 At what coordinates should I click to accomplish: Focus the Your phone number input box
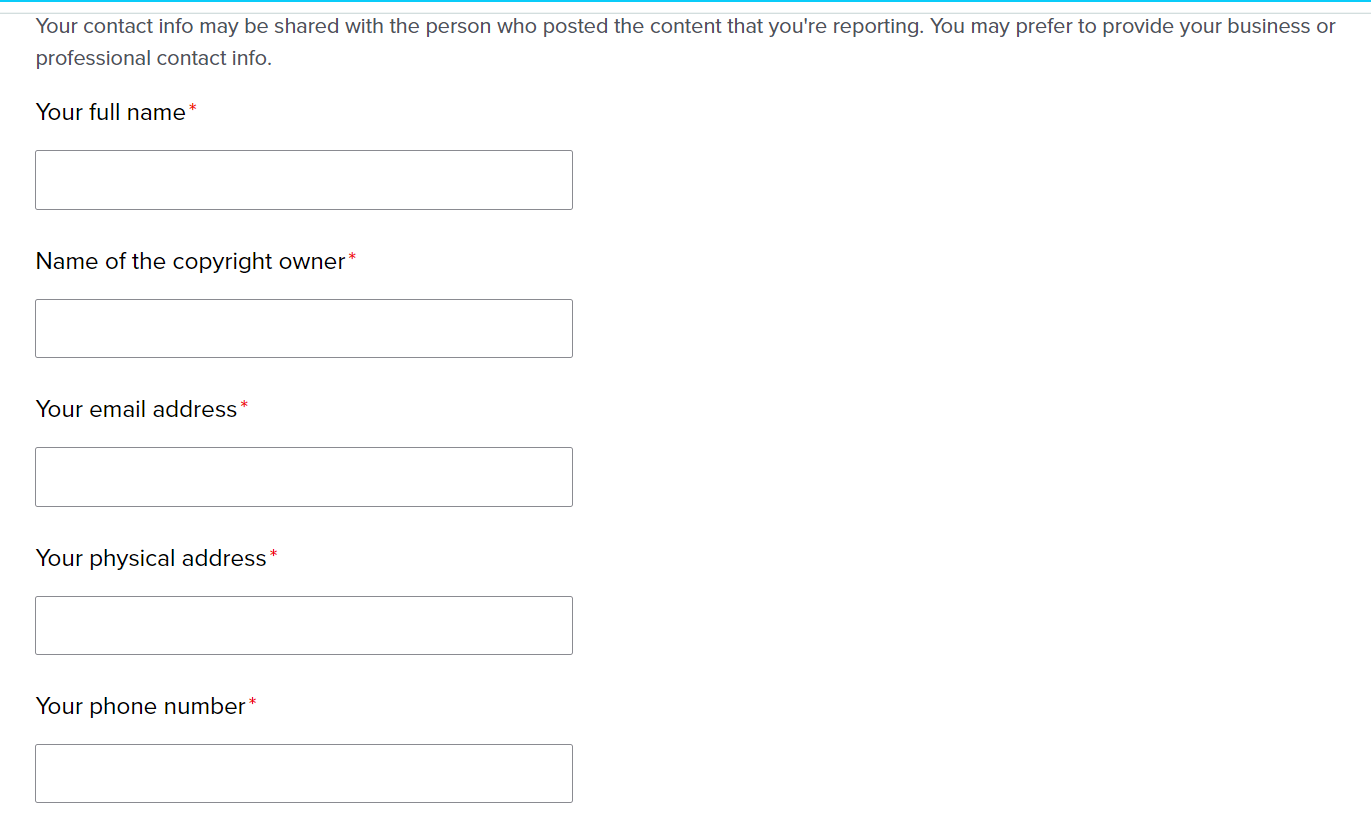(303, 773)
